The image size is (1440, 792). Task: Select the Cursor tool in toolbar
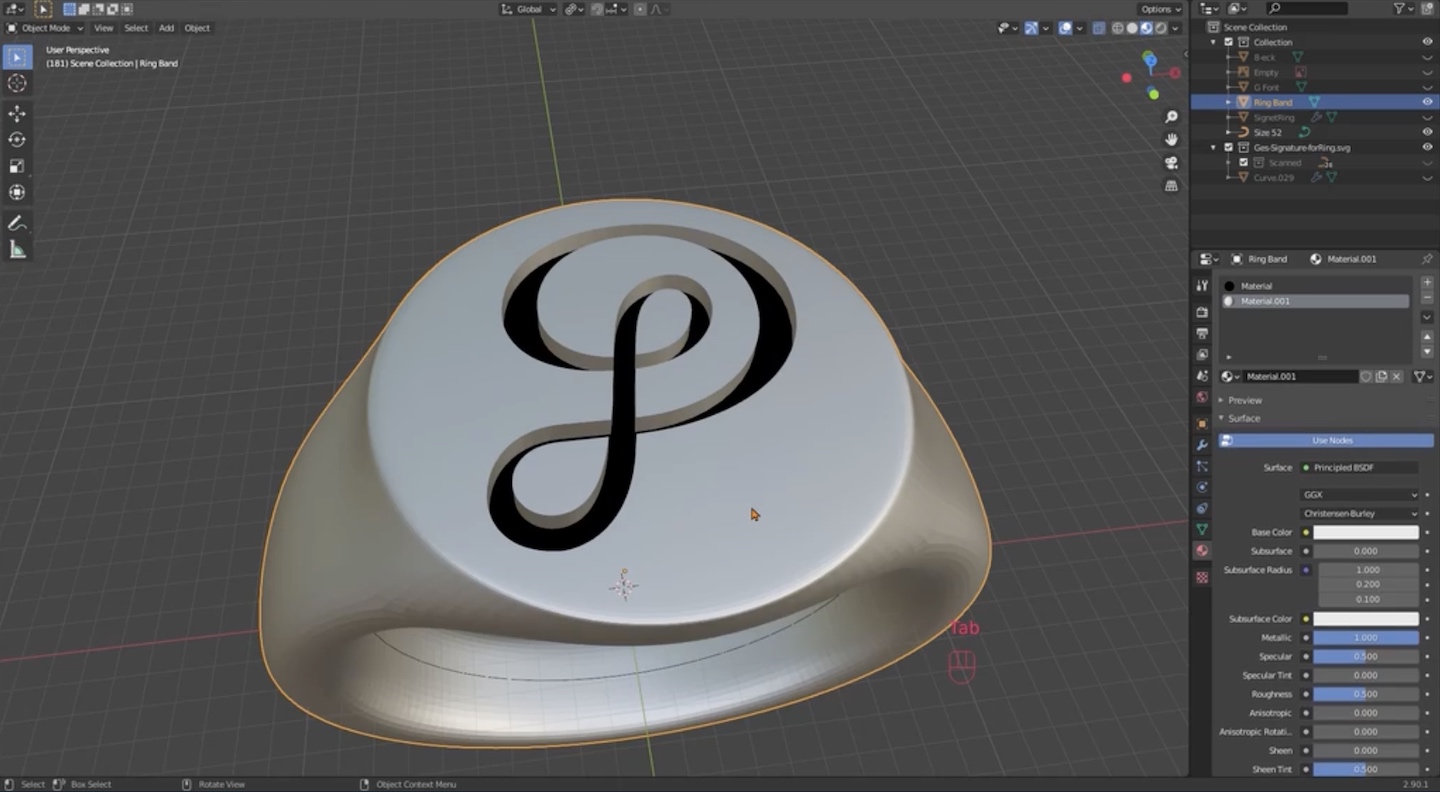tap(17, 84)
